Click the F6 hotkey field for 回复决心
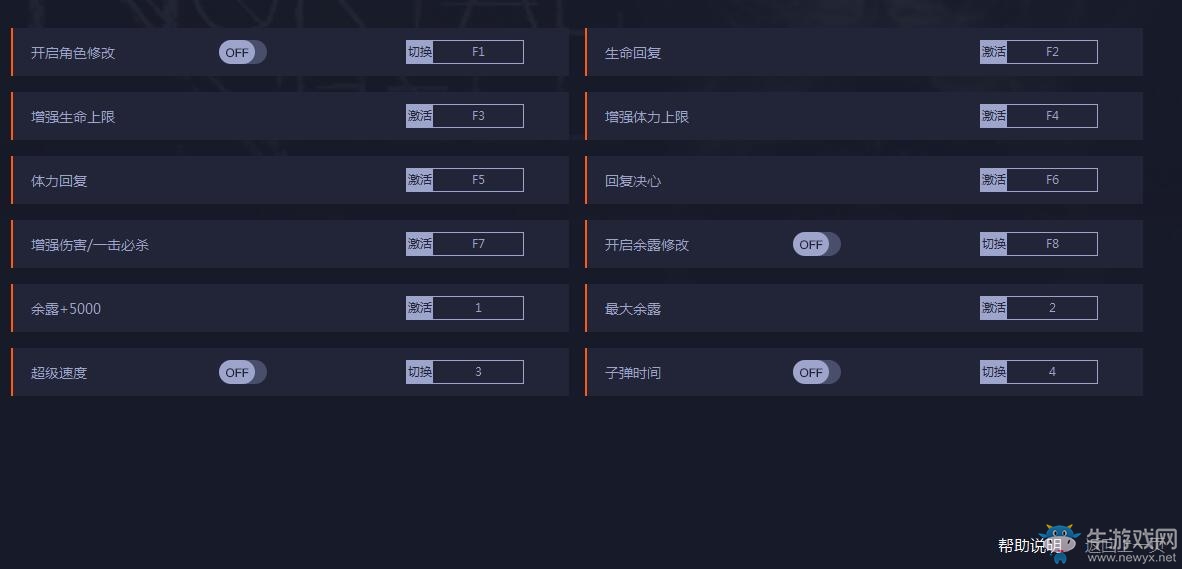The height and width of the screenshot is (569, 1182). (x=1052, y=180)
